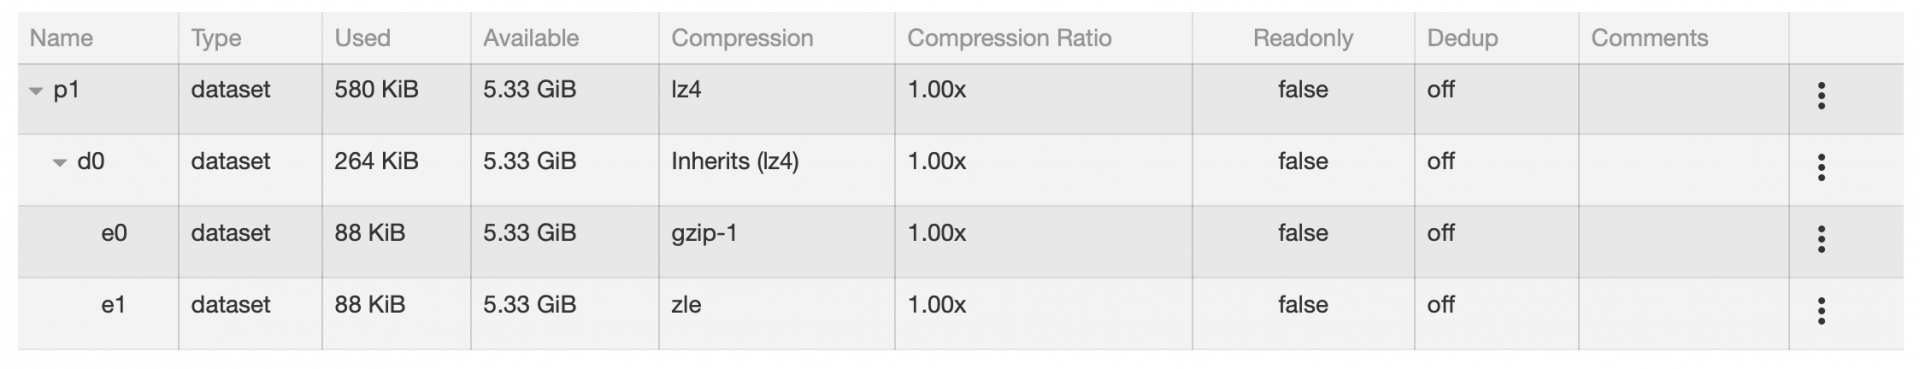Click the Comments column header

click(1649, 38)
